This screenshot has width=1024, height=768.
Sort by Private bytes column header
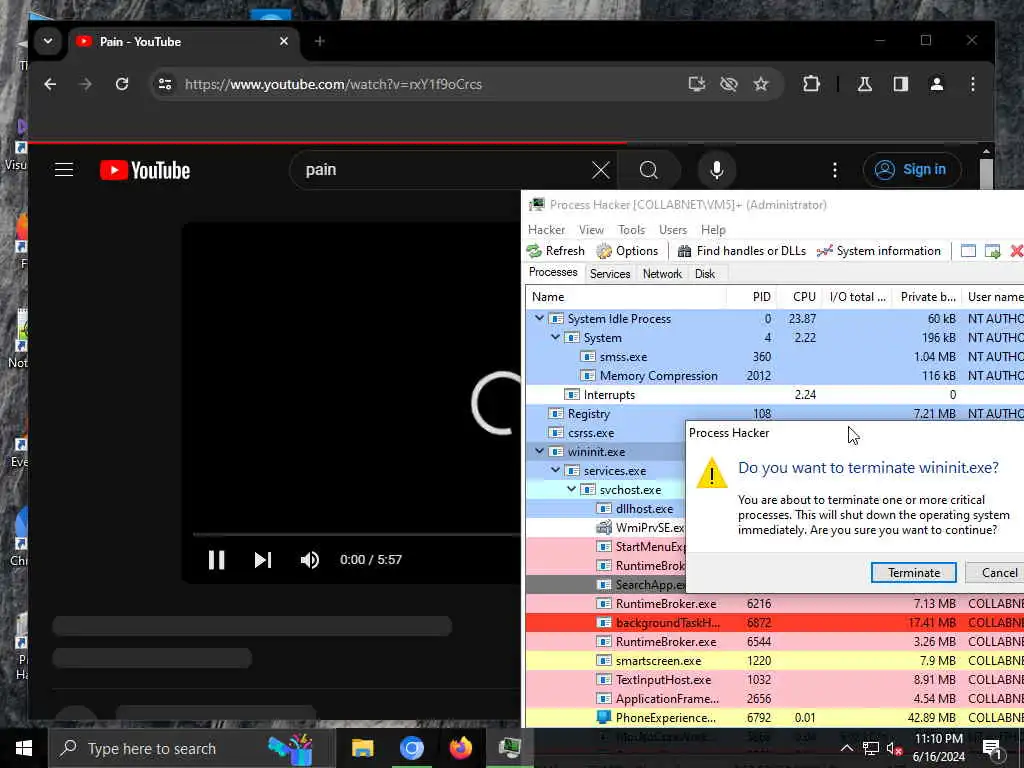tap(926, 296)
